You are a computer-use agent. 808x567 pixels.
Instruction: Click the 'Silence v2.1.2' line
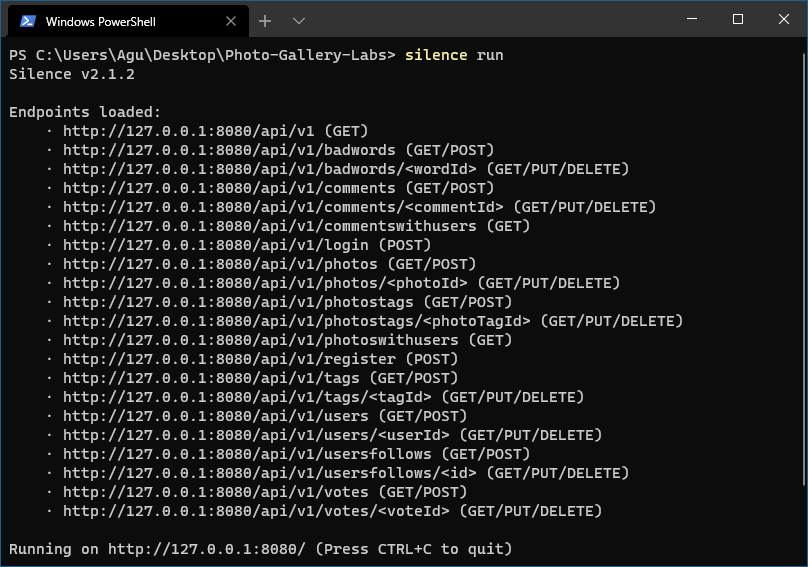[72, 74]
